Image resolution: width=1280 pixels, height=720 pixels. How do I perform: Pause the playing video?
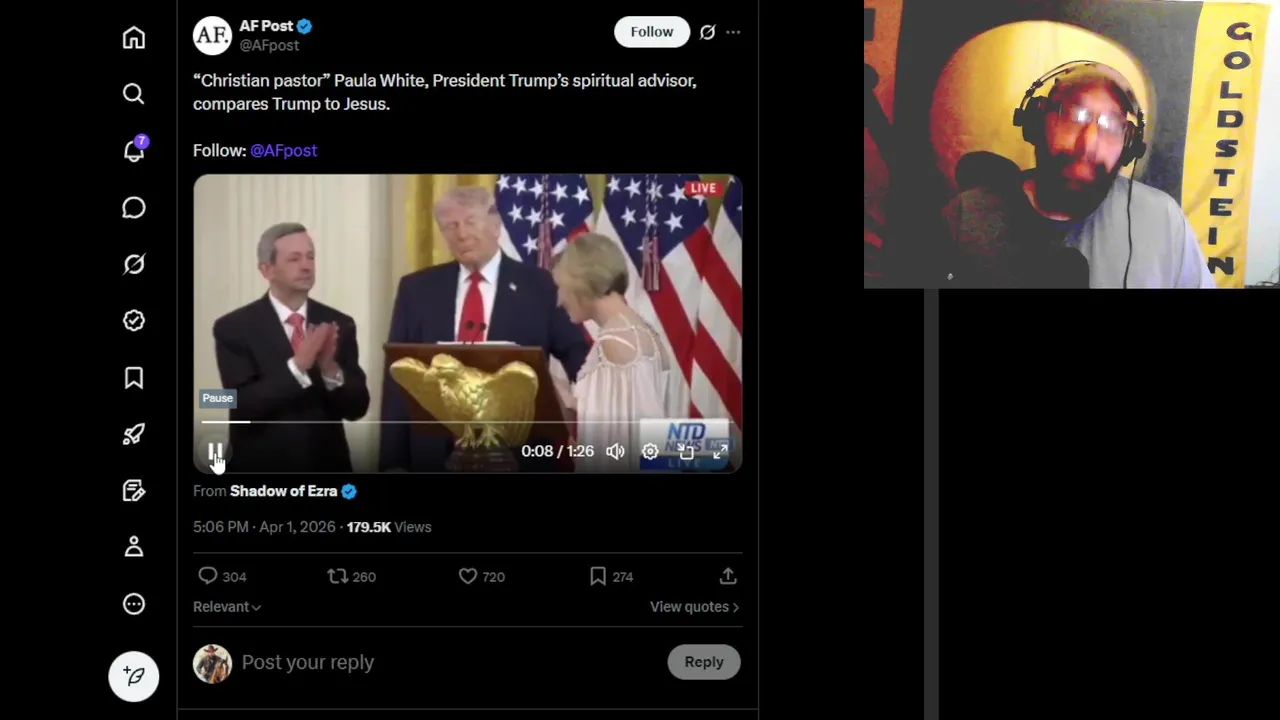point(215,452)
